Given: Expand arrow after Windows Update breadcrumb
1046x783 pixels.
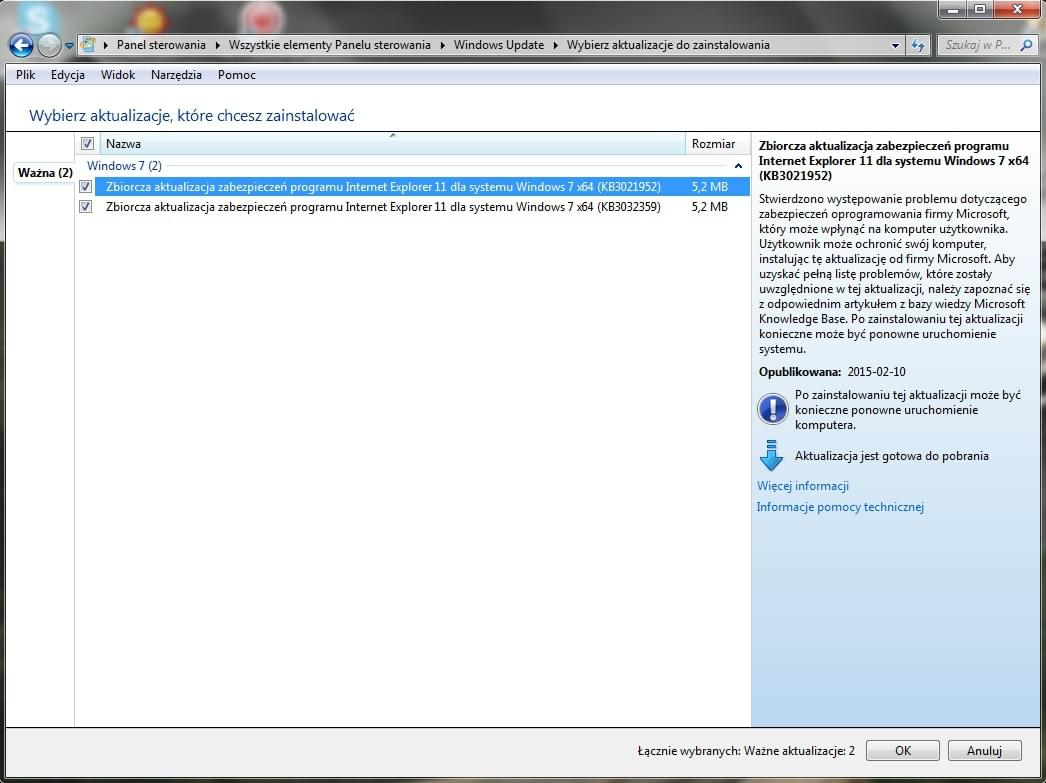Looking at the screenshot, I should (x=556, y=45).
